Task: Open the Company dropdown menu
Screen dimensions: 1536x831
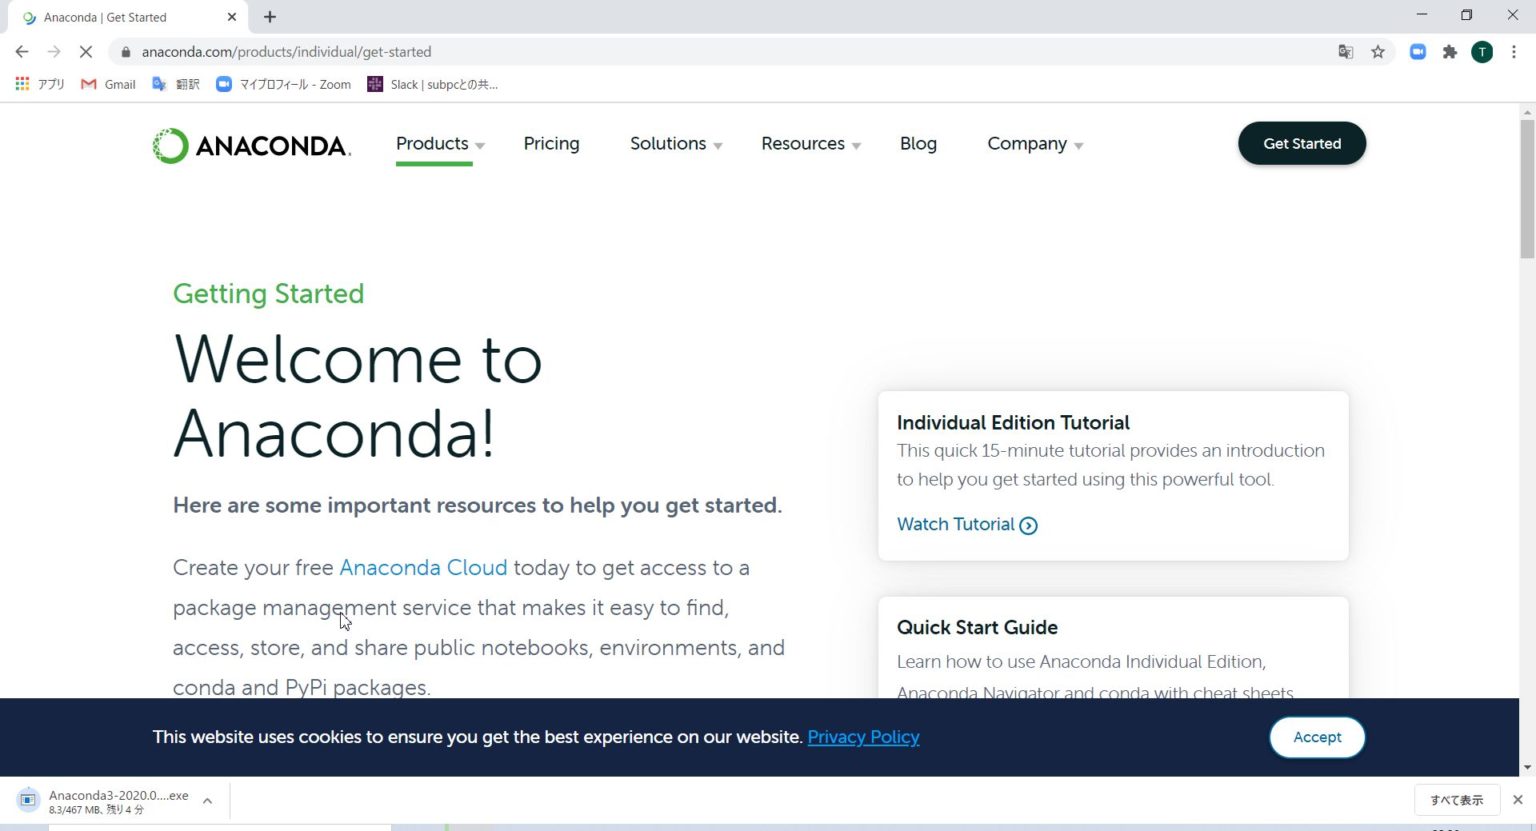Action: [x=1034, y=143]
